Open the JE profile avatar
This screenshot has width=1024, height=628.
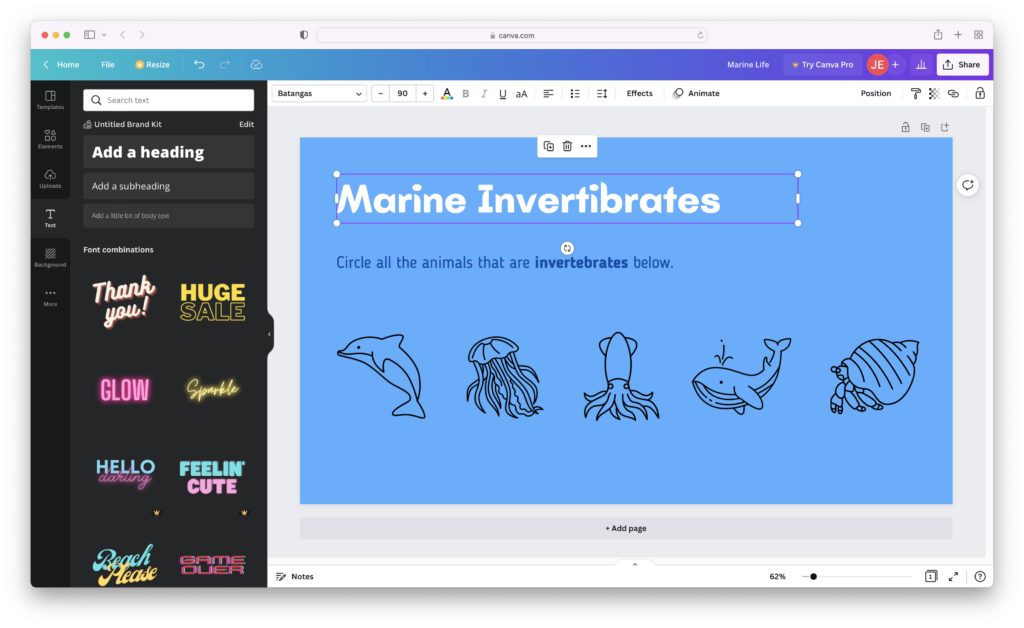coord(877,65)
